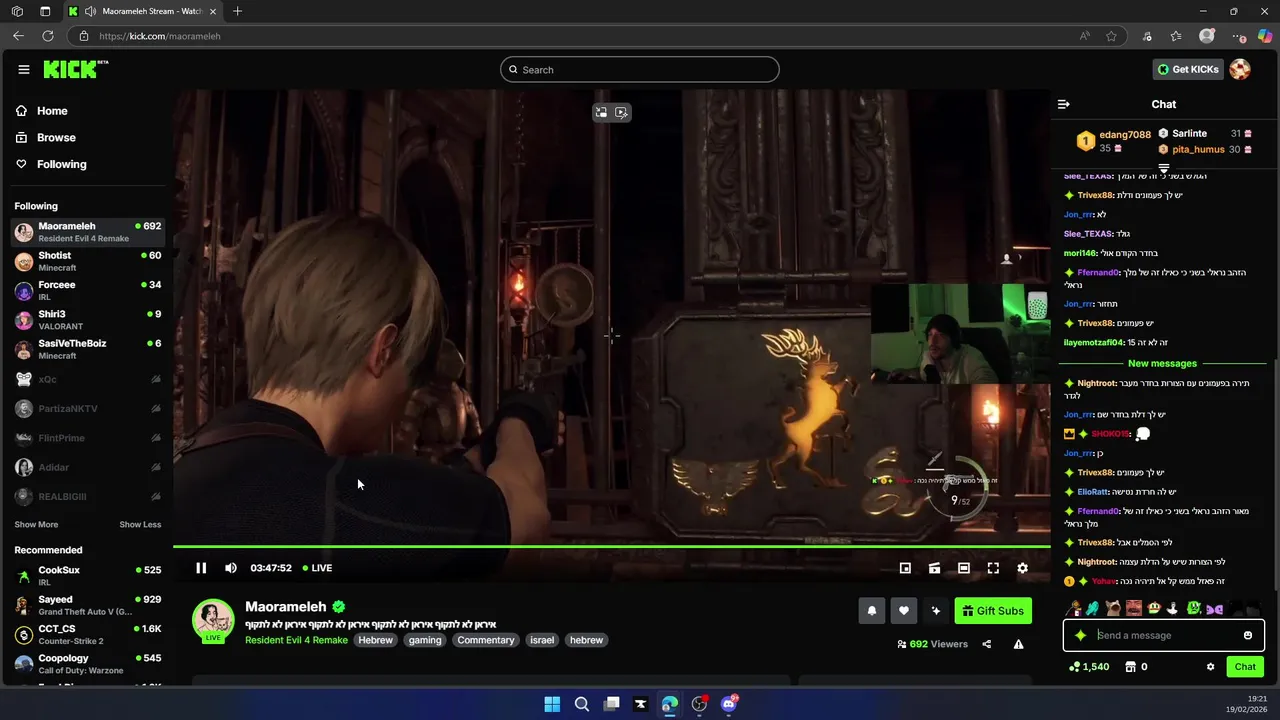The width and height of the screenshot is (1280, 720).
Task: Open the hamburger sidebar menu
Action: point(23,69)
